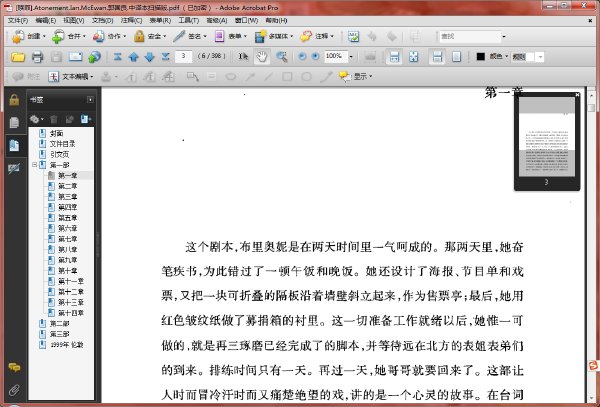Click the page number input box

[183, 57]
